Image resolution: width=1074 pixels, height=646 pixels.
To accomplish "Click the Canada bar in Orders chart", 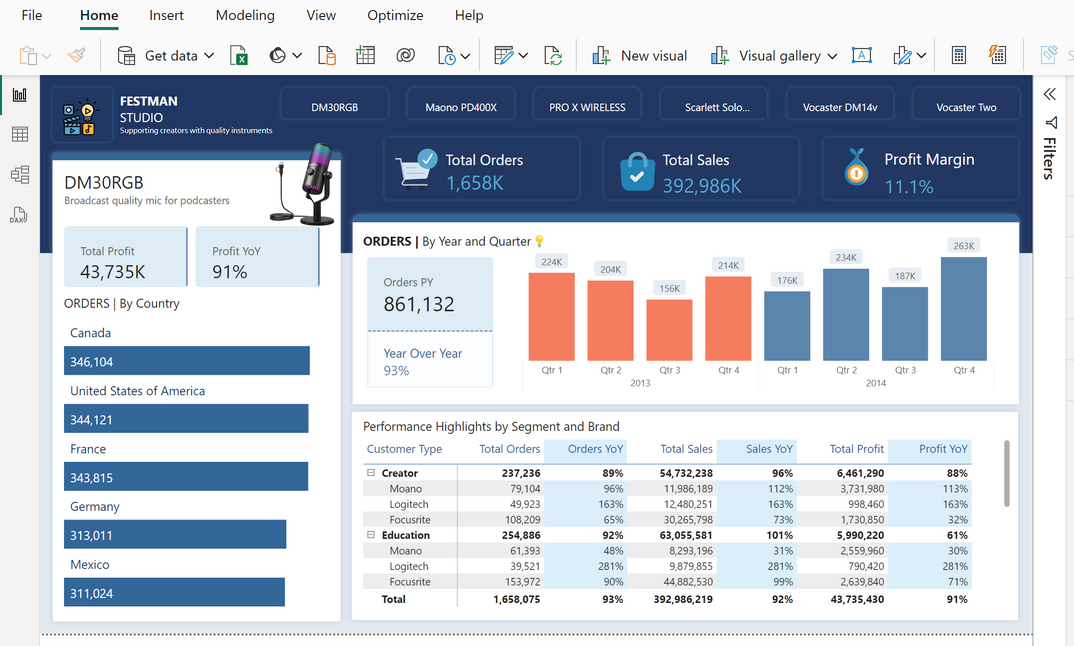I will (x=187, y=361).
